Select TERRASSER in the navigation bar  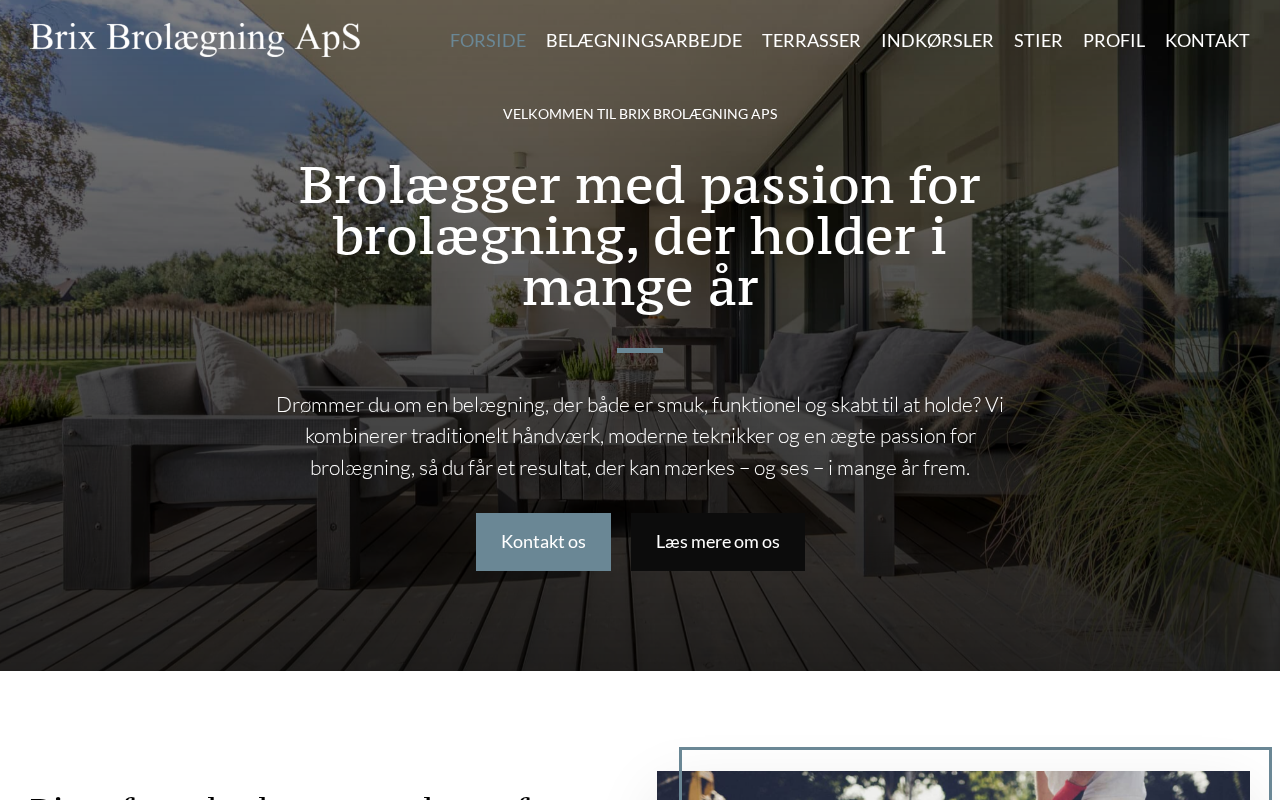(x=811, y=40)
